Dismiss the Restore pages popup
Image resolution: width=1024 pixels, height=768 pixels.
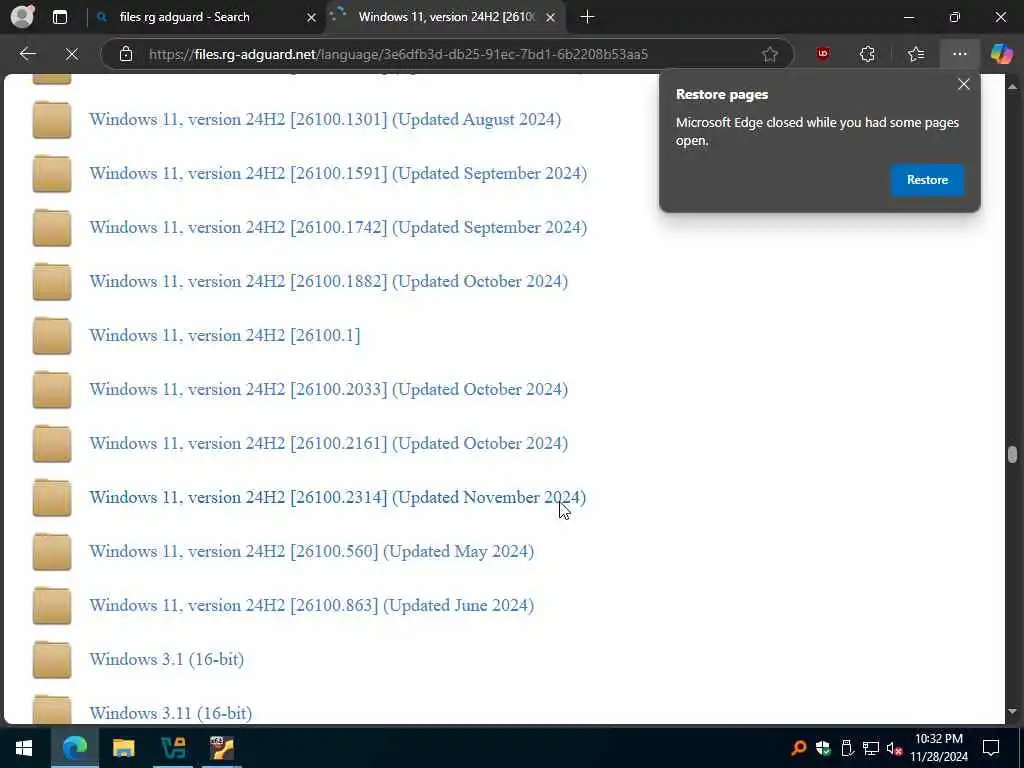963,84
